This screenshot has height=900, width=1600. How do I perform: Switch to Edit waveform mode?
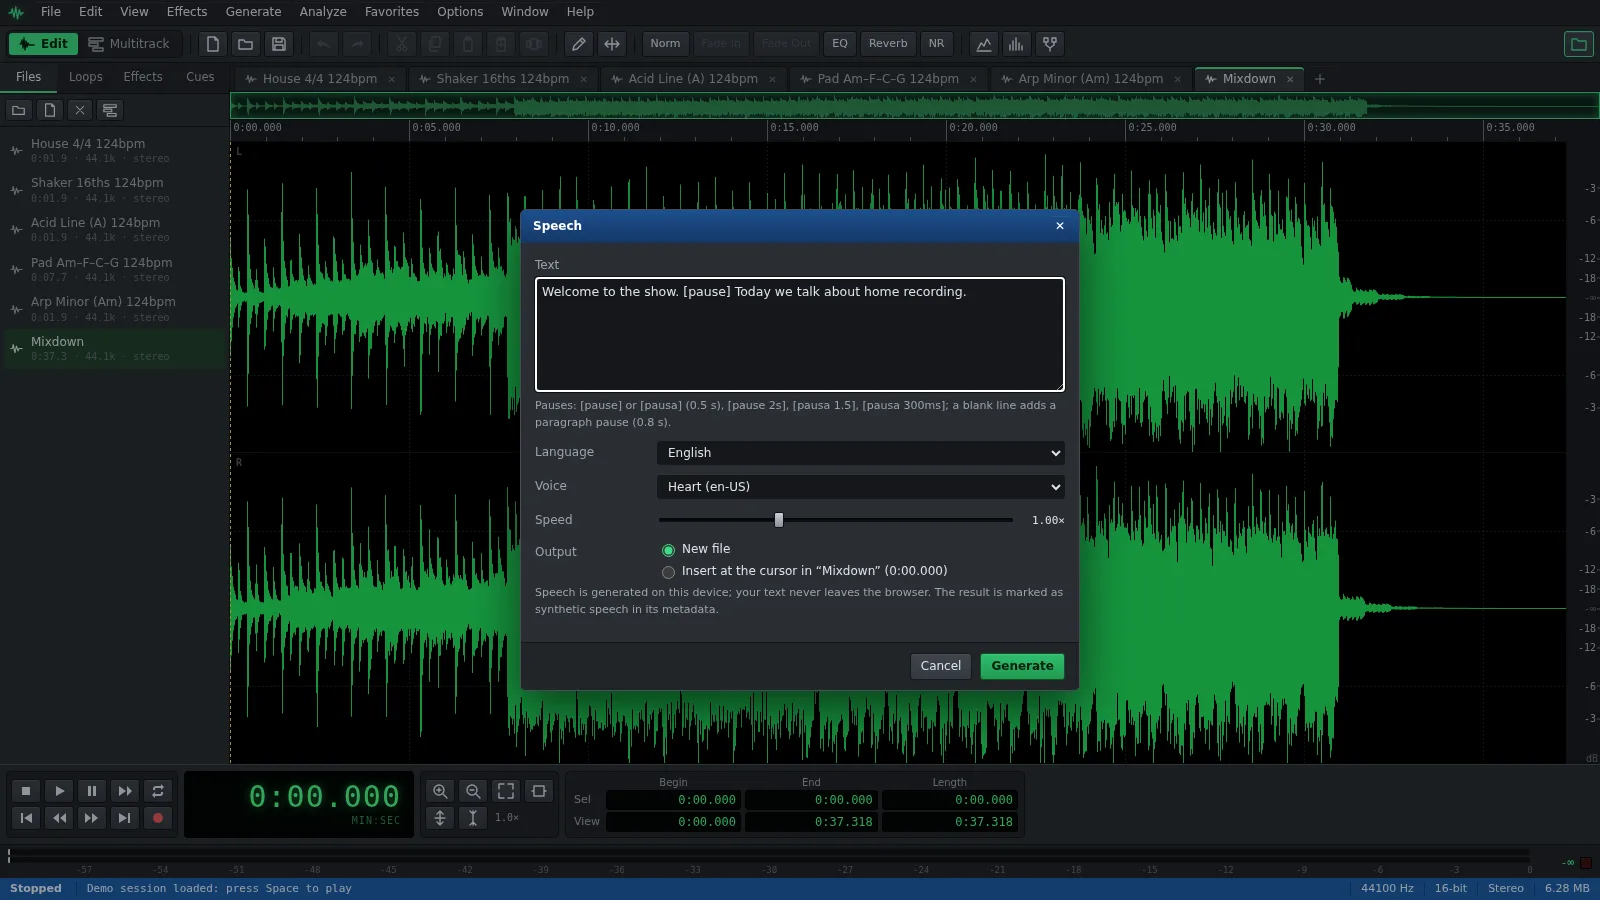click(43, 44)
